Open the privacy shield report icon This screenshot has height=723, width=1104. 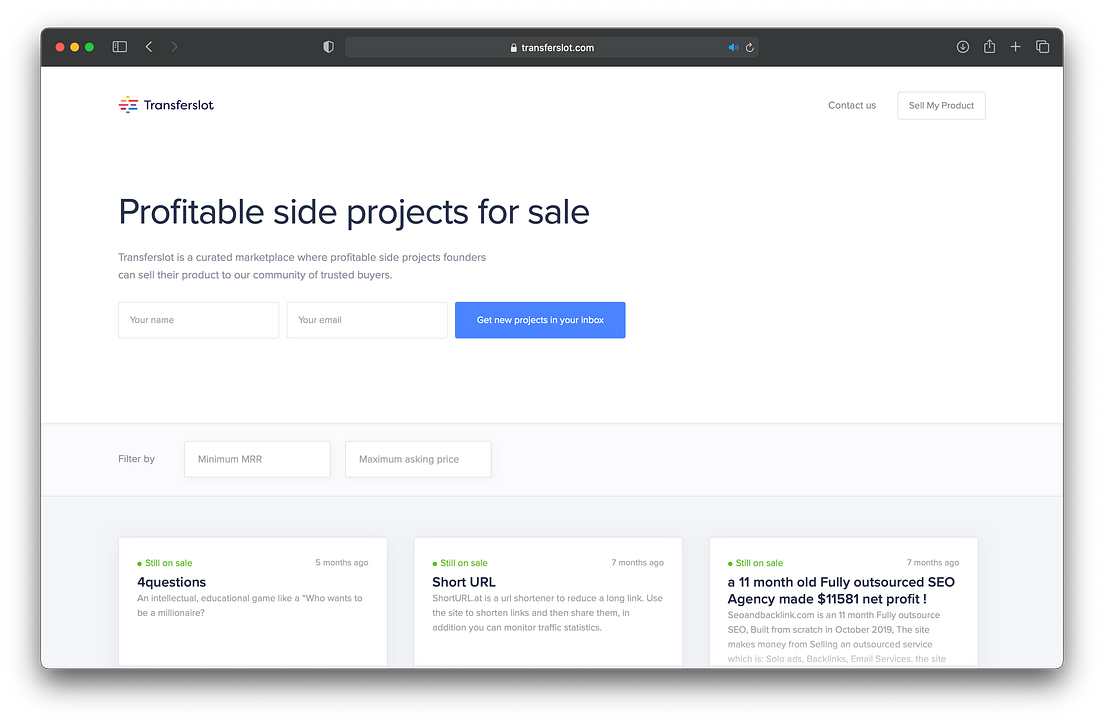(328, 46)
